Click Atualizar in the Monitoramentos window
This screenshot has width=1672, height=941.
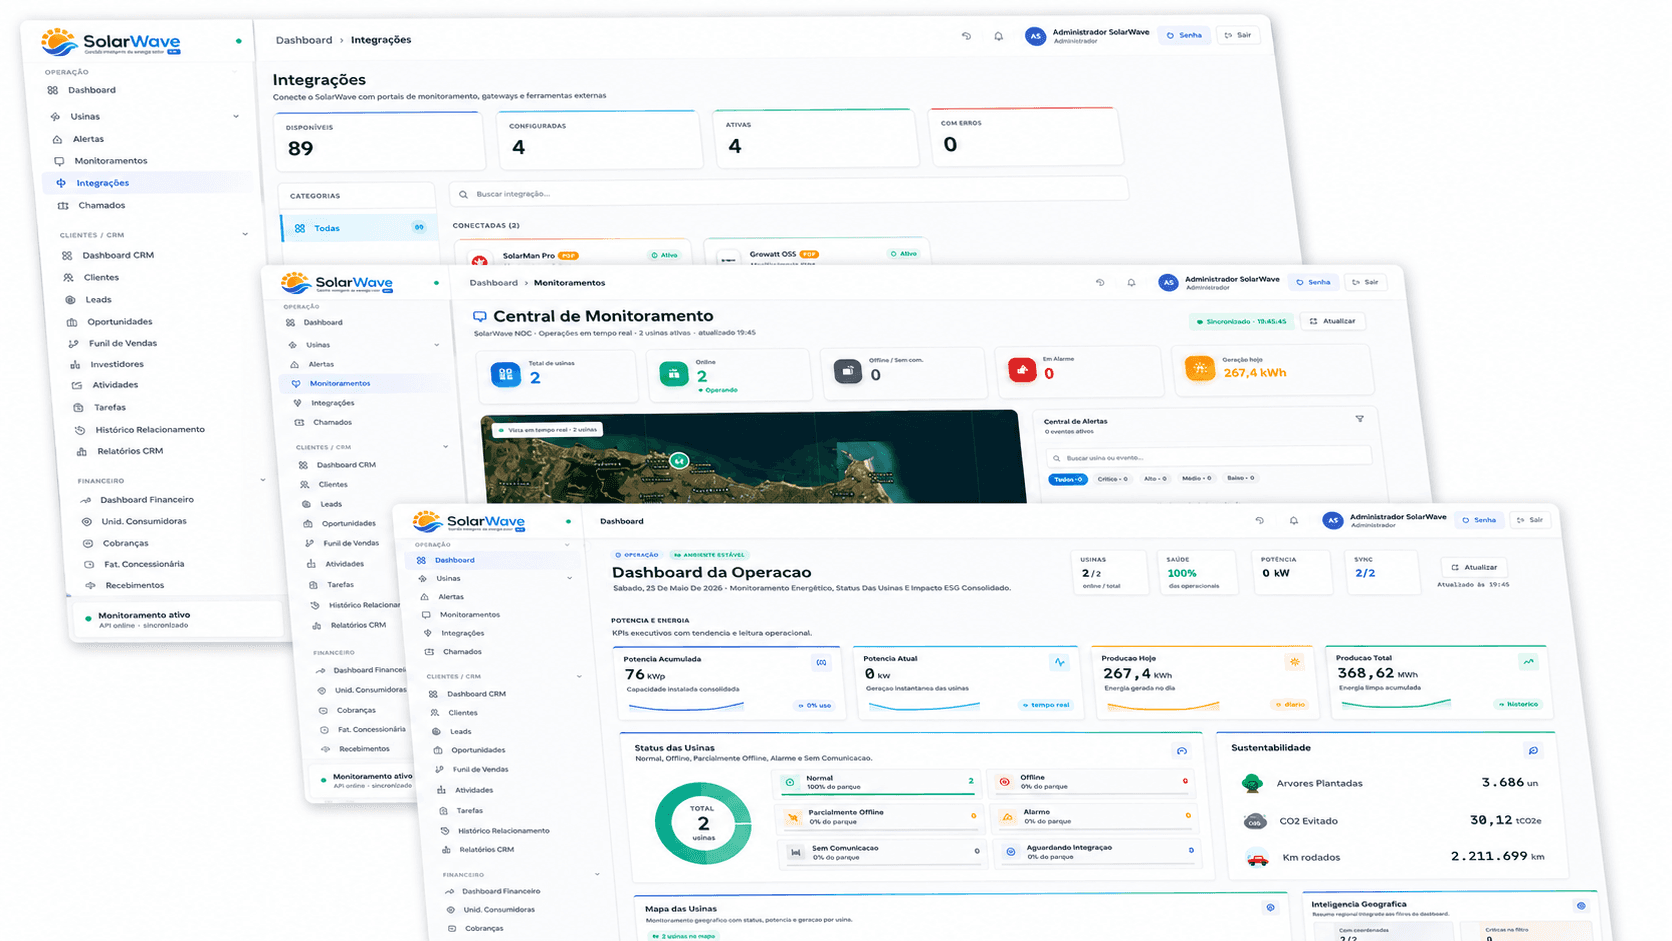tap(1333, 322)
